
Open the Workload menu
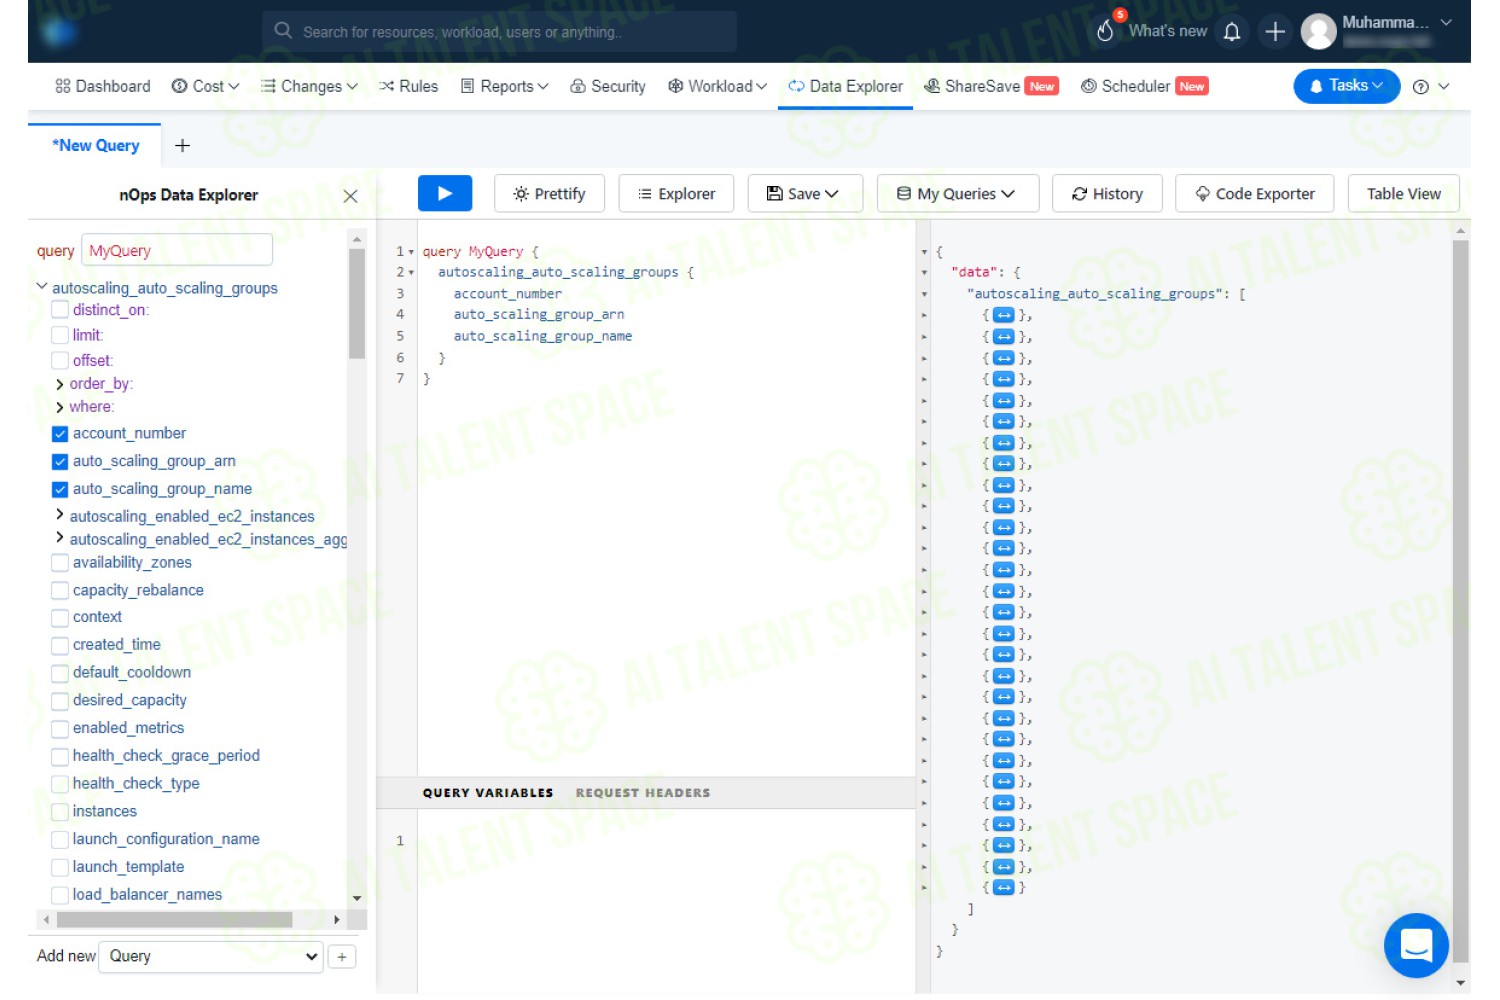tap(718, 87)
